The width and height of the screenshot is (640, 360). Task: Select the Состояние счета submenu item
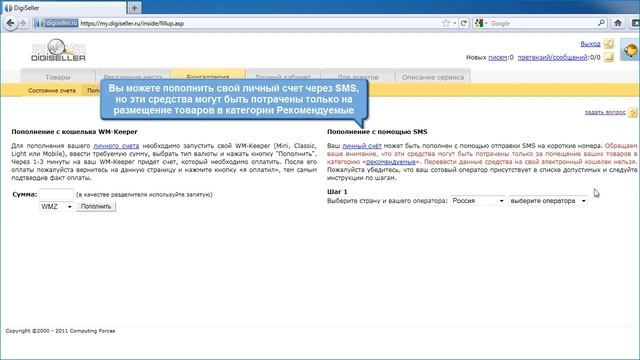coord(52,91)
